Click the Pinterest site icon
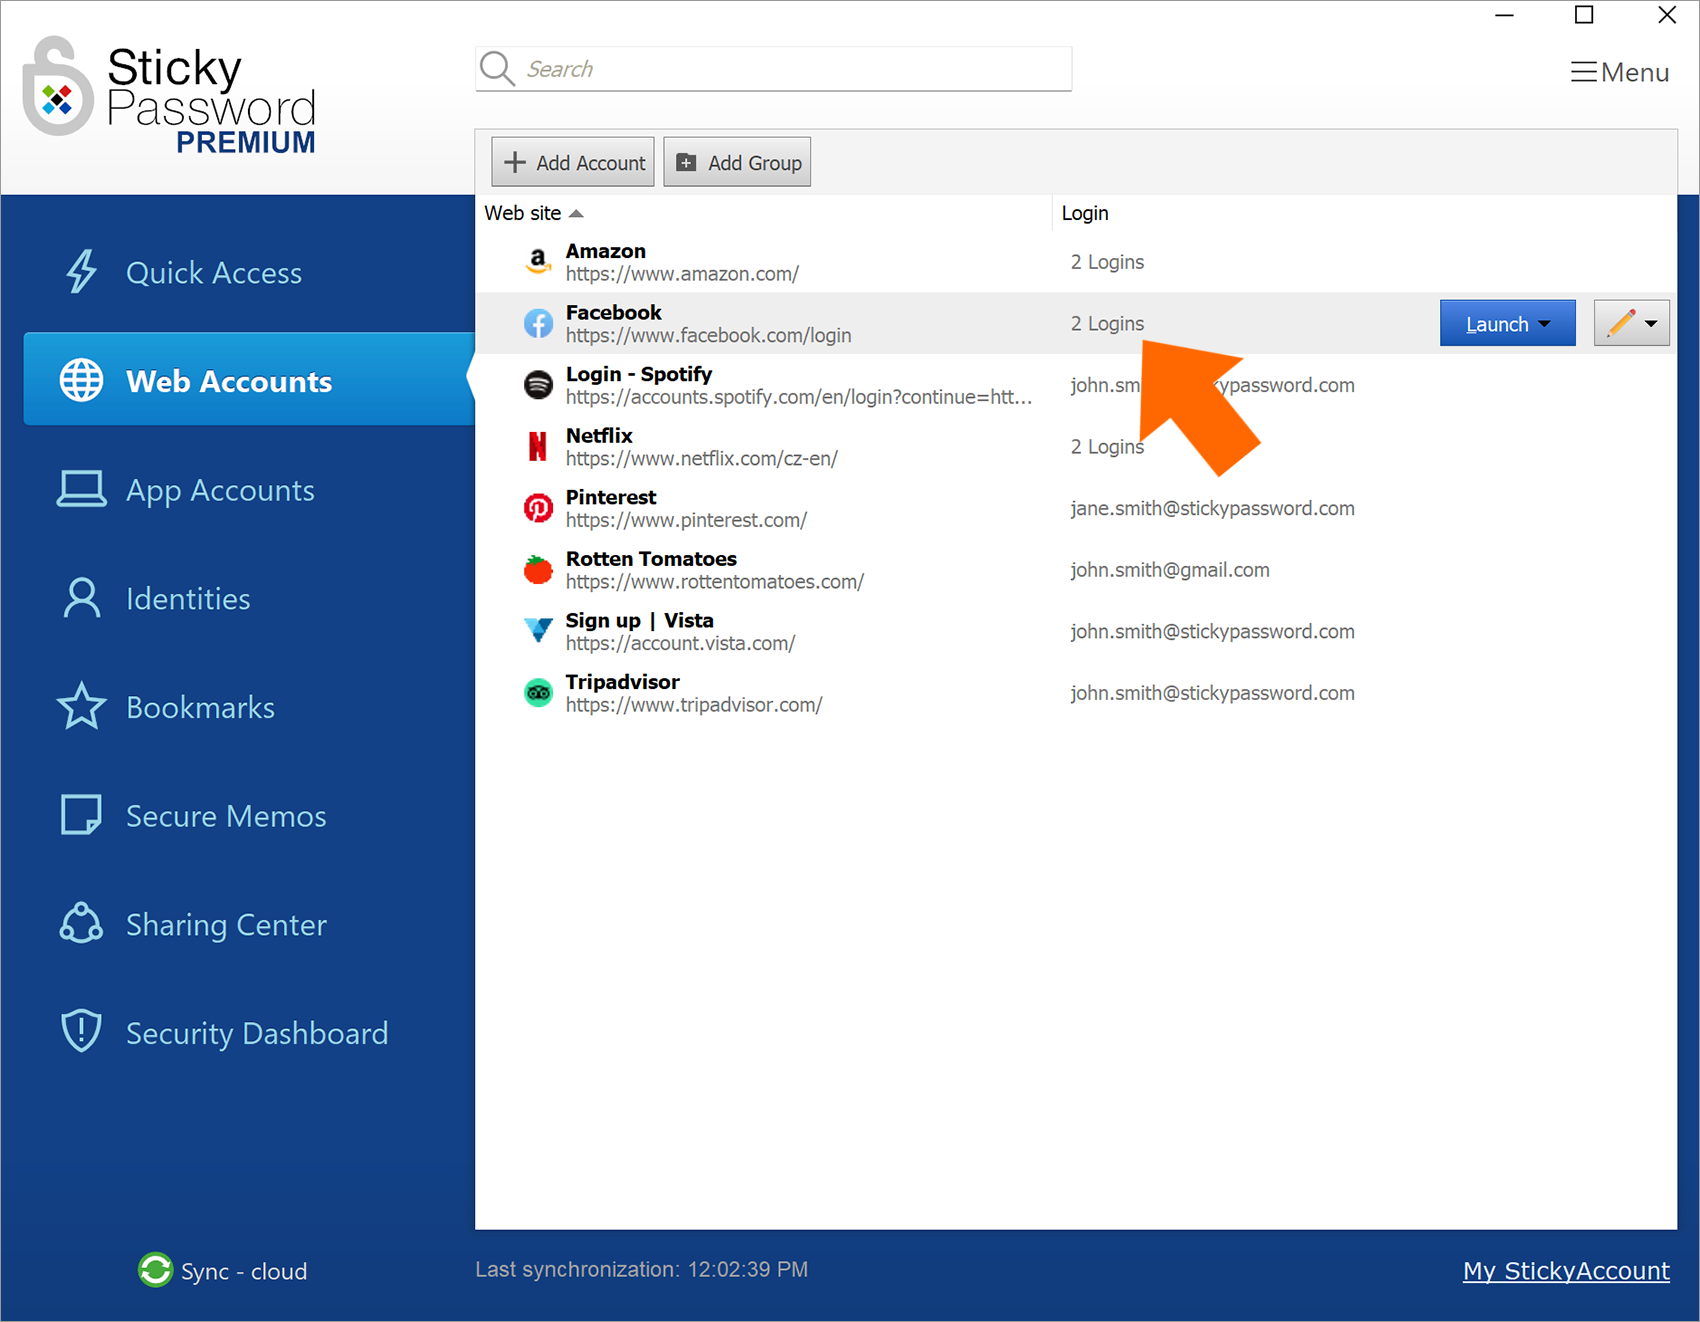The height and width of the screenshot is (1322, 1700). (x=538, y=508)
